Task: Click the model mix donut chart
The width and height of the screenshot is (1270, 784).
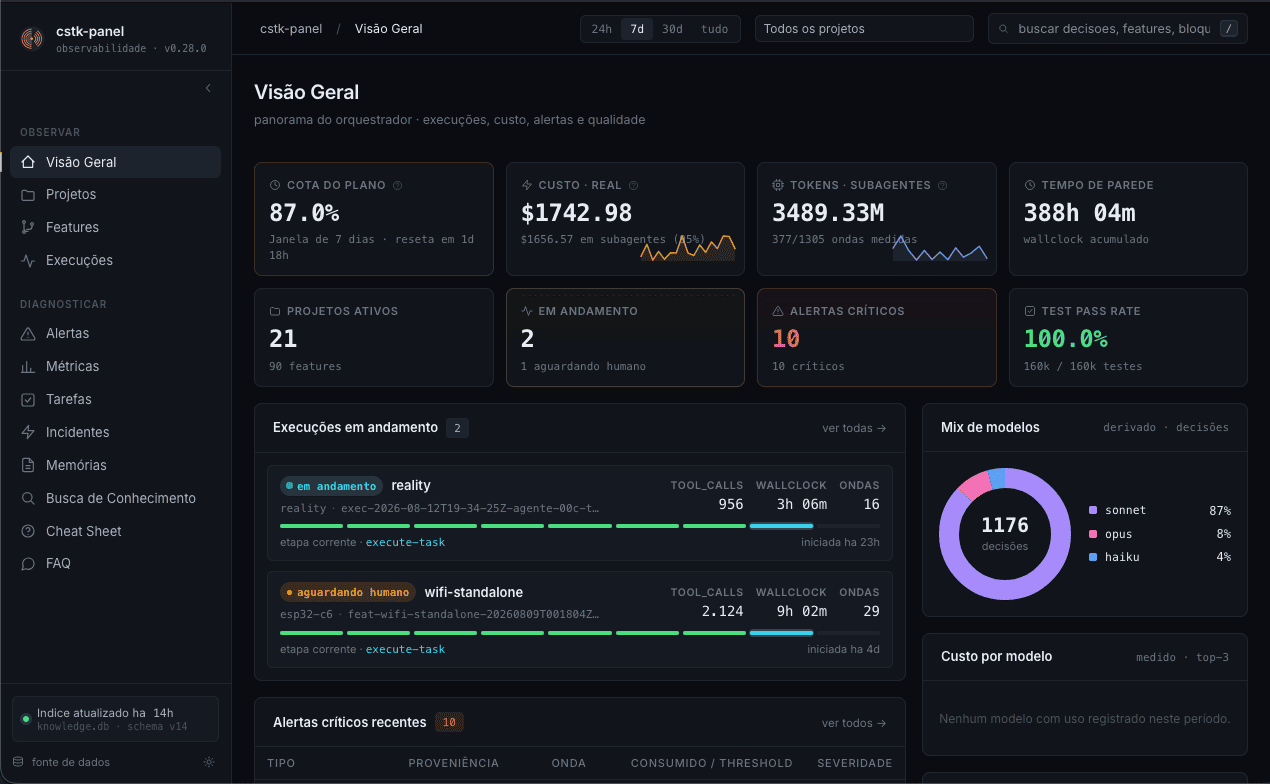Action: (x=1005, y=534)
